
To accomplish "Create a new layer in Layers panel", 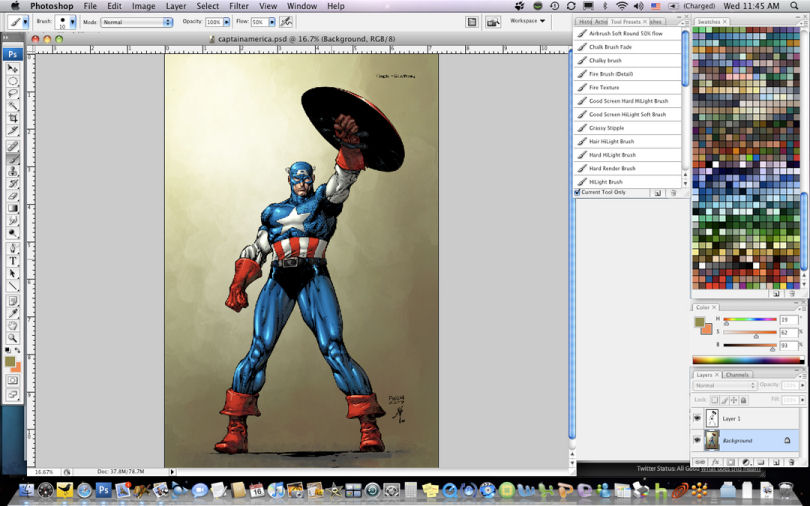I will 776,462.
